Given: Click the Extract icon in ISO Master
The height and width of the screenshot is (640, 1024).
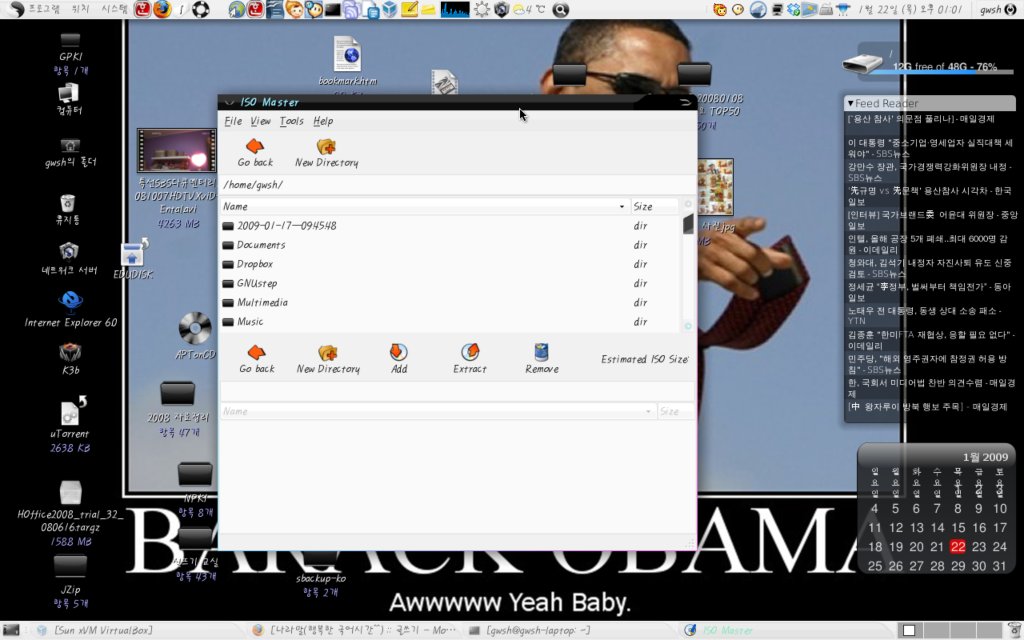Looking at the screenshot, I should click(x=470, y=353).
